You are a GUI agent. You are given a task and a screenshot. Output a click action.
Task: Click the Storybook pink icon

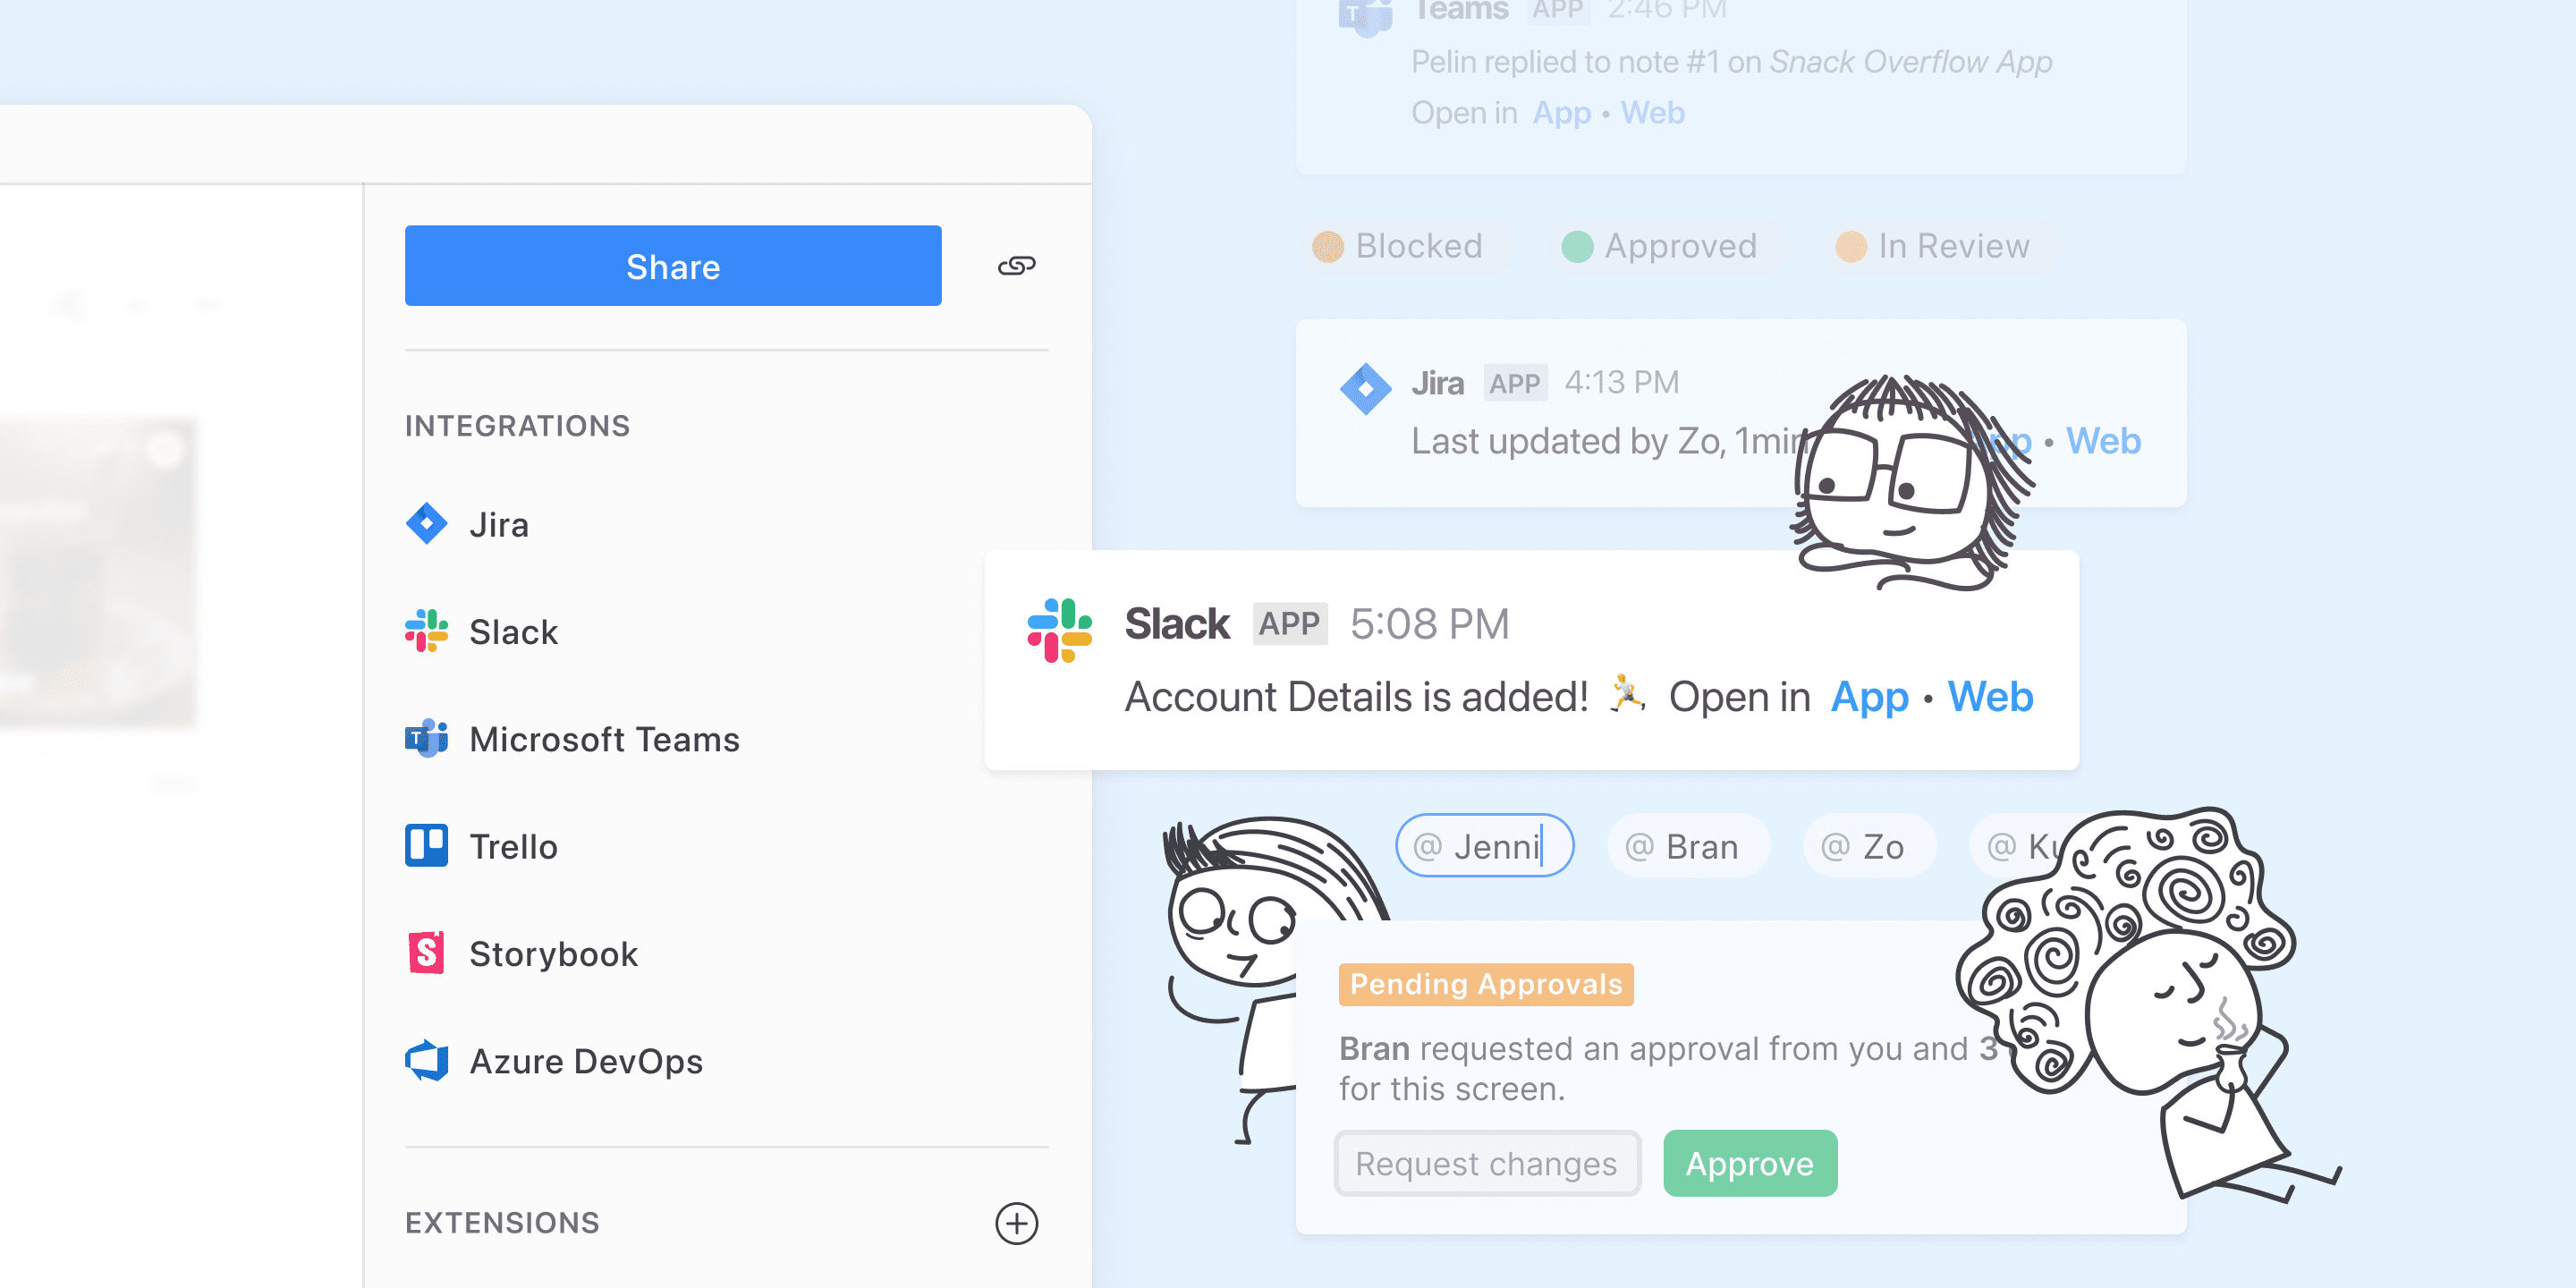click(x=427, y=953)
